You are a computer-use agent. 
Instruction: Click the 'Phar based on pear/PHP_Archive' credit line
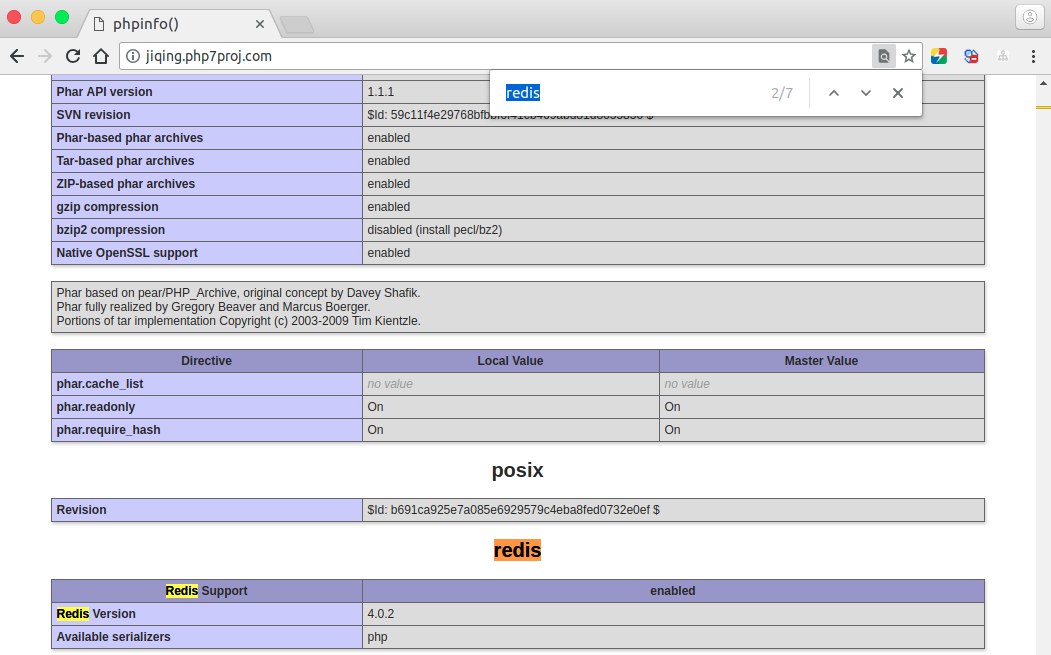pos(238,293)
